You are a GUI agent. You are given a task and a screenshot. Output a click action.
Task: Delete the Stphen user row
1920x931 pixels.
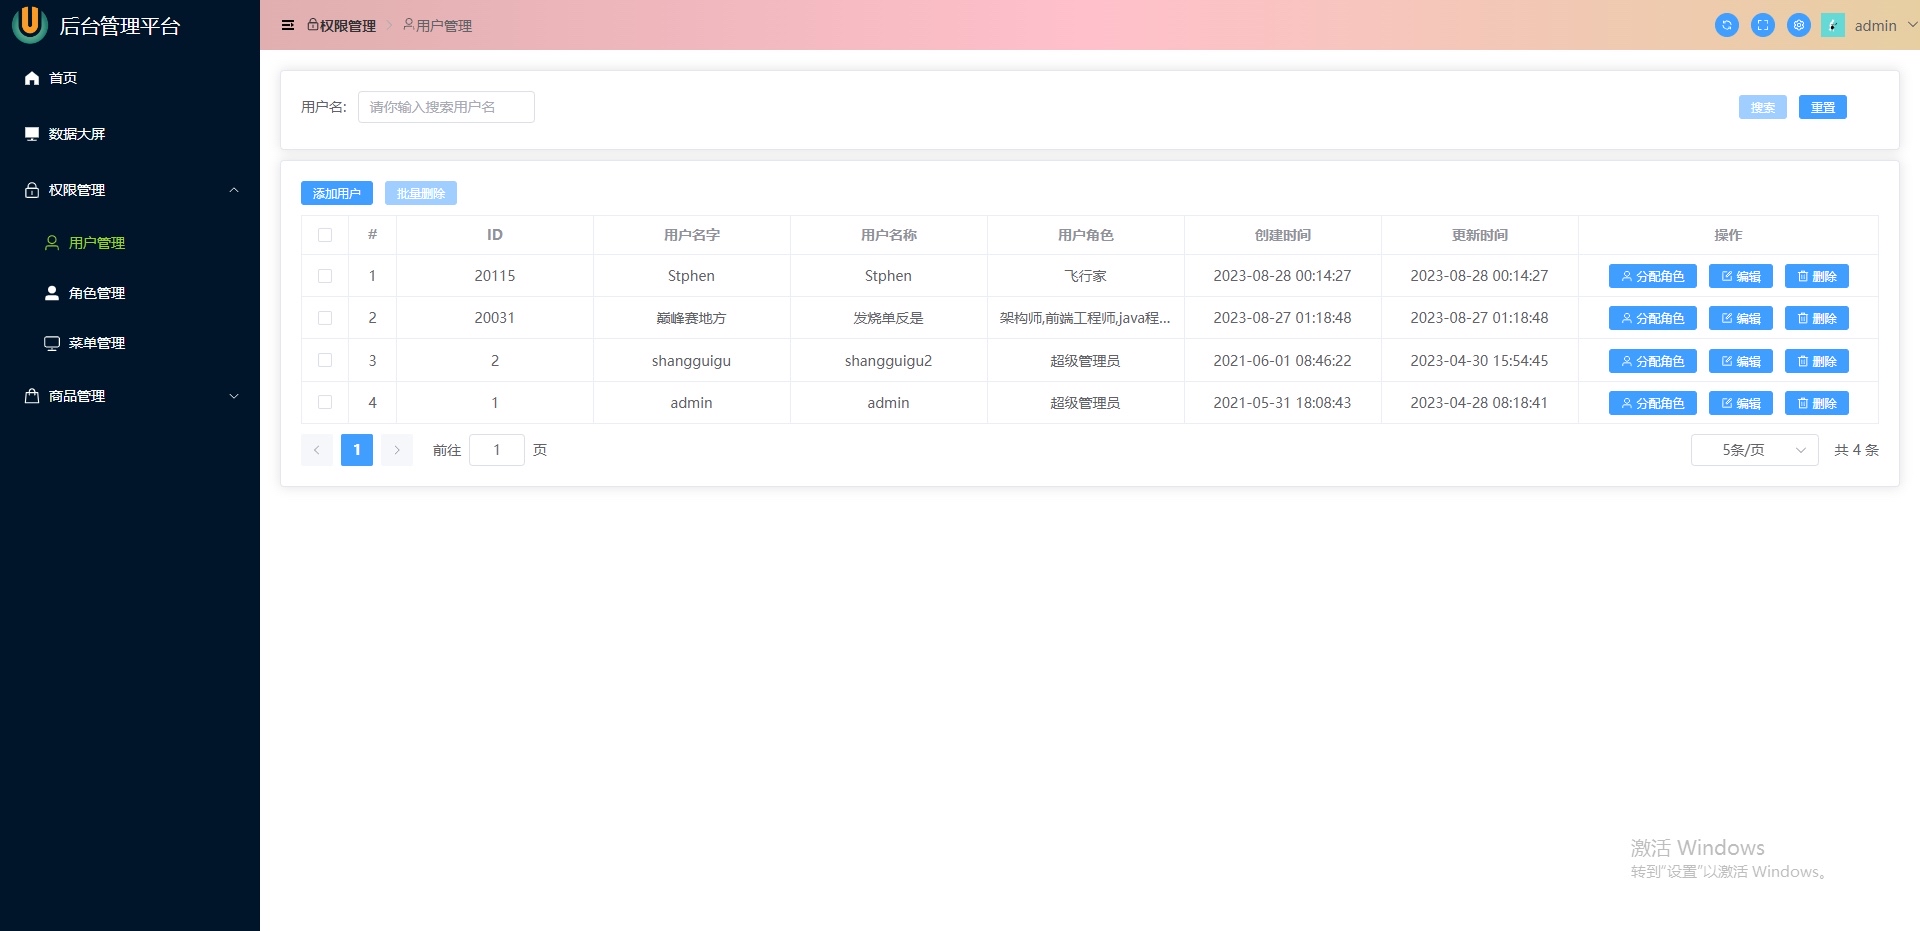point(1816,276)
